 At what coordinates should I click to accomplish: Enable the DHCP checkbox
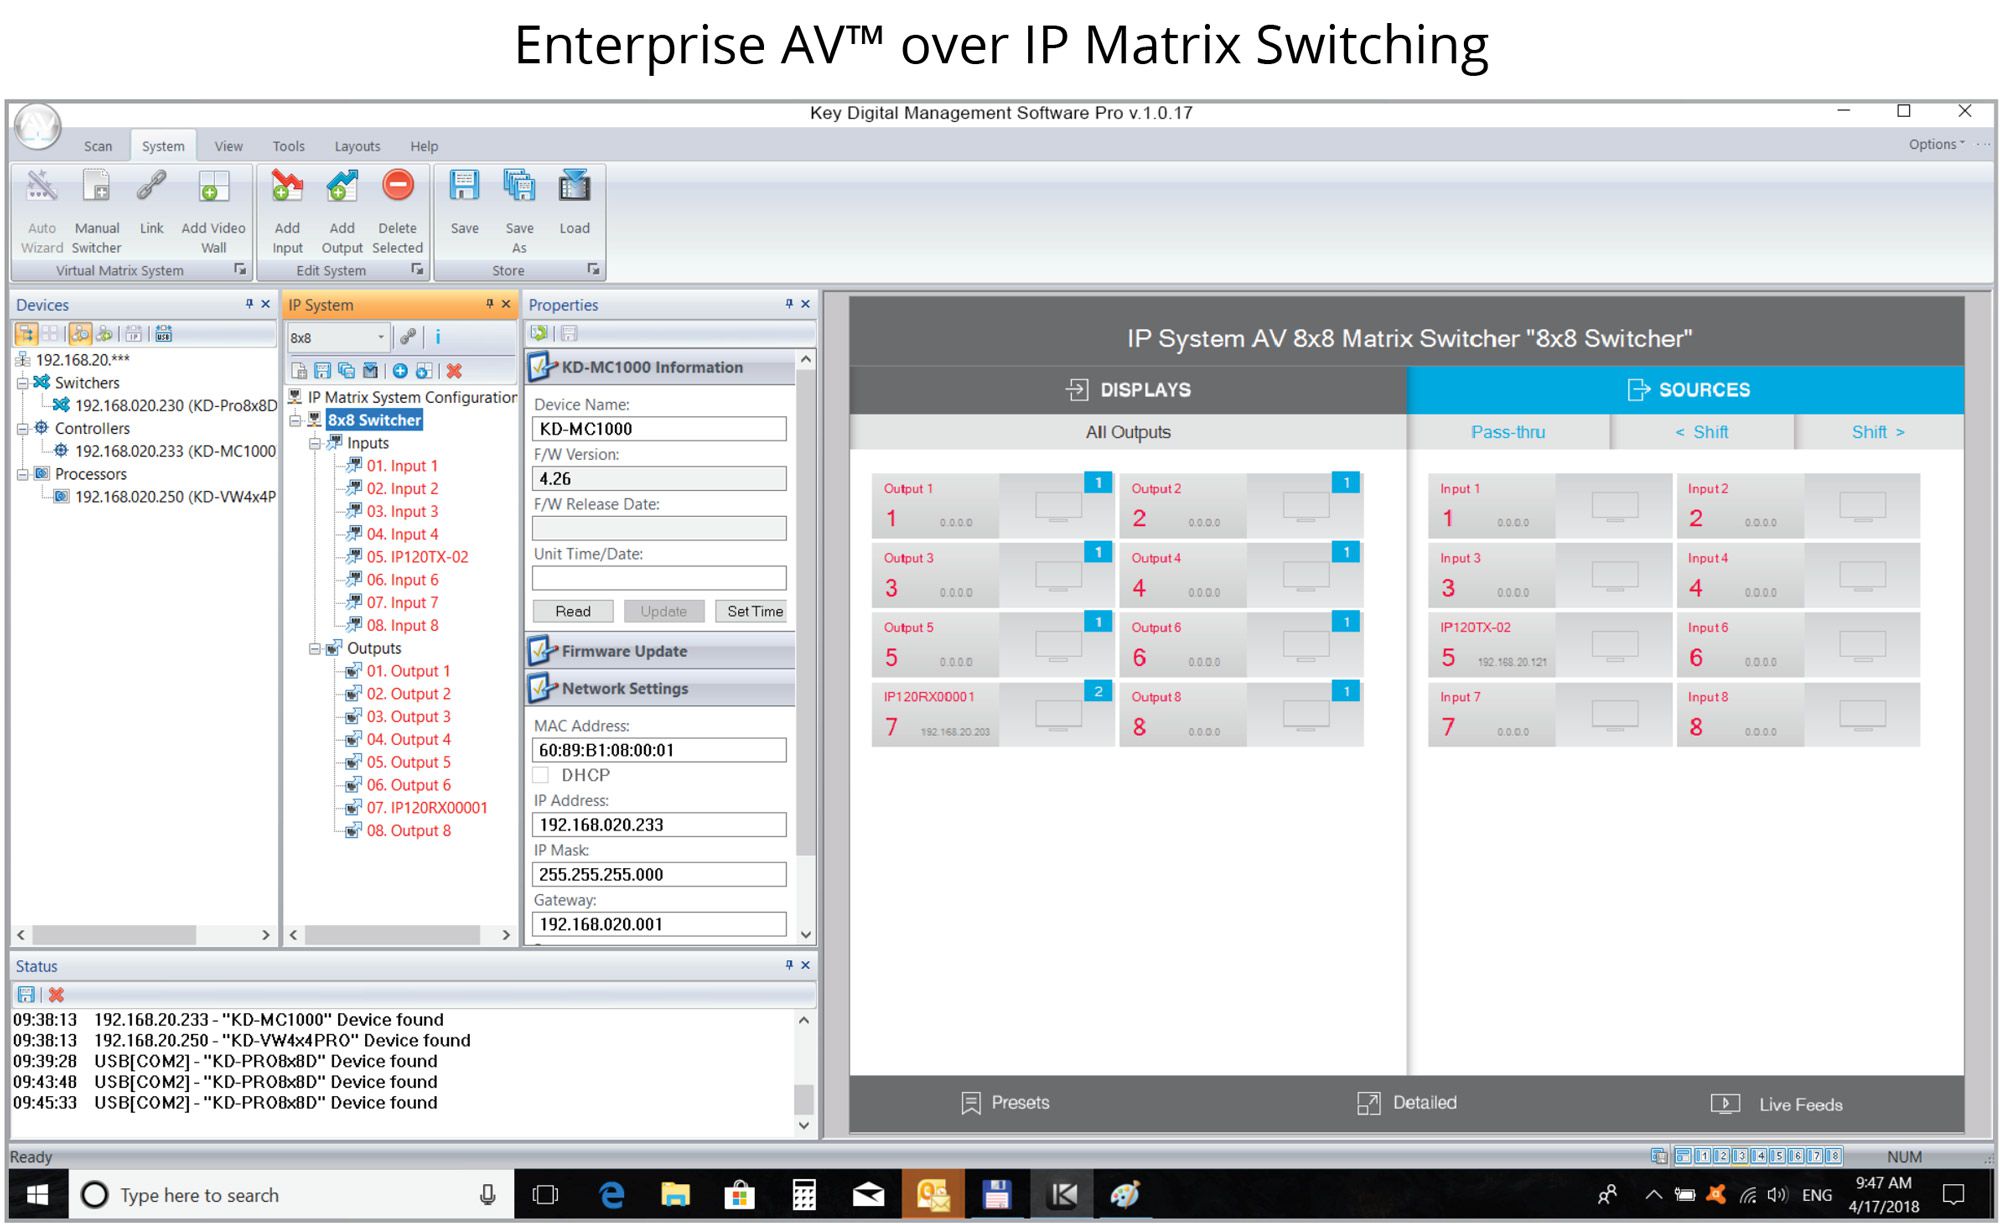pyautogui.click(x=541, y=775)
